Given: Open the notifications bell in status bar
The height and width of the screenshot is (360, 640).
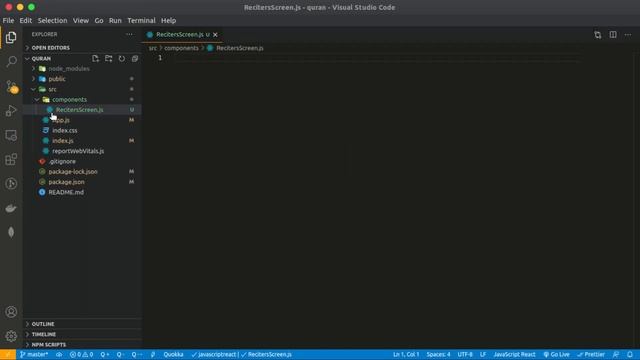Looking at the screenshot, I should tap(630, 354).
